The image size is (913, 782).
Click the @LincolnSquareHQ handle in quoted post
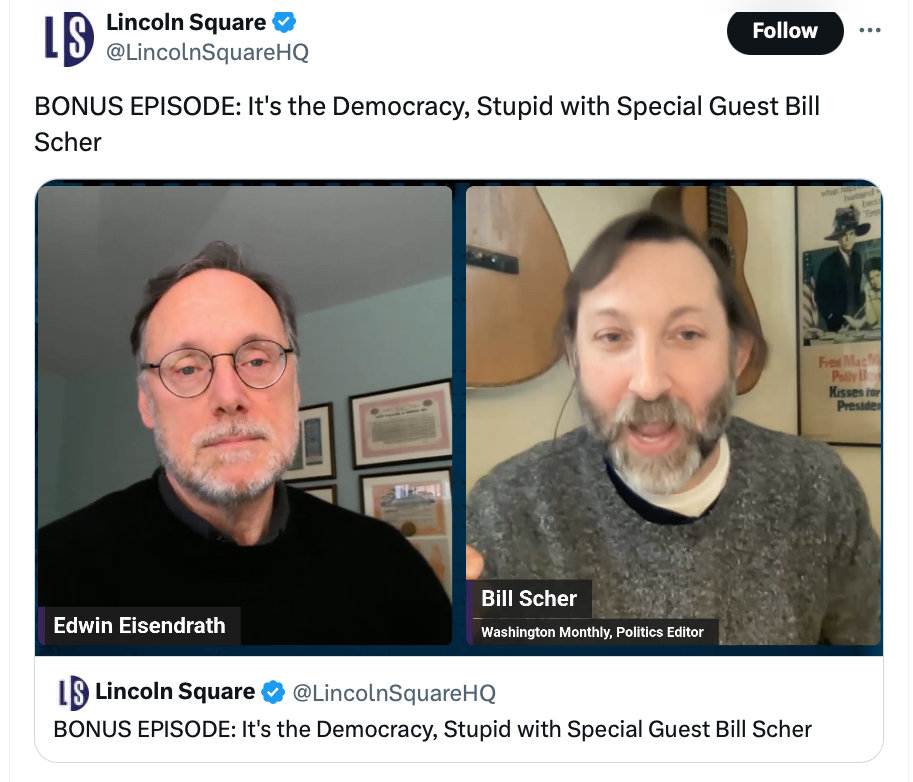(393, 693)
